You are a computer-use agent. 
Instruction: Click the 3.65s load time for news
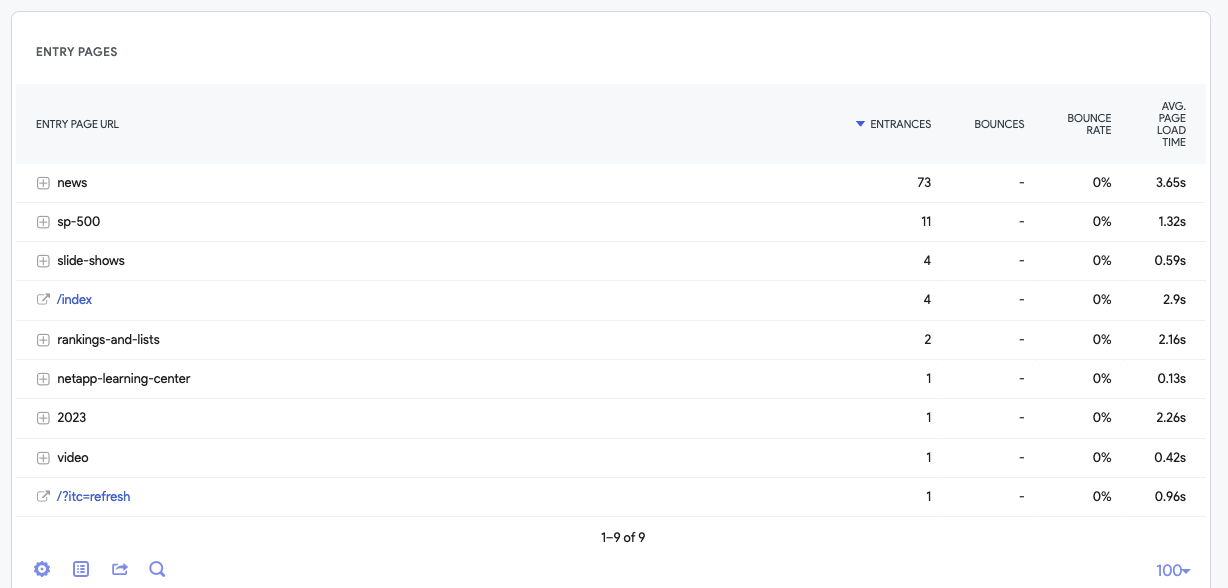pos(1170,183)
